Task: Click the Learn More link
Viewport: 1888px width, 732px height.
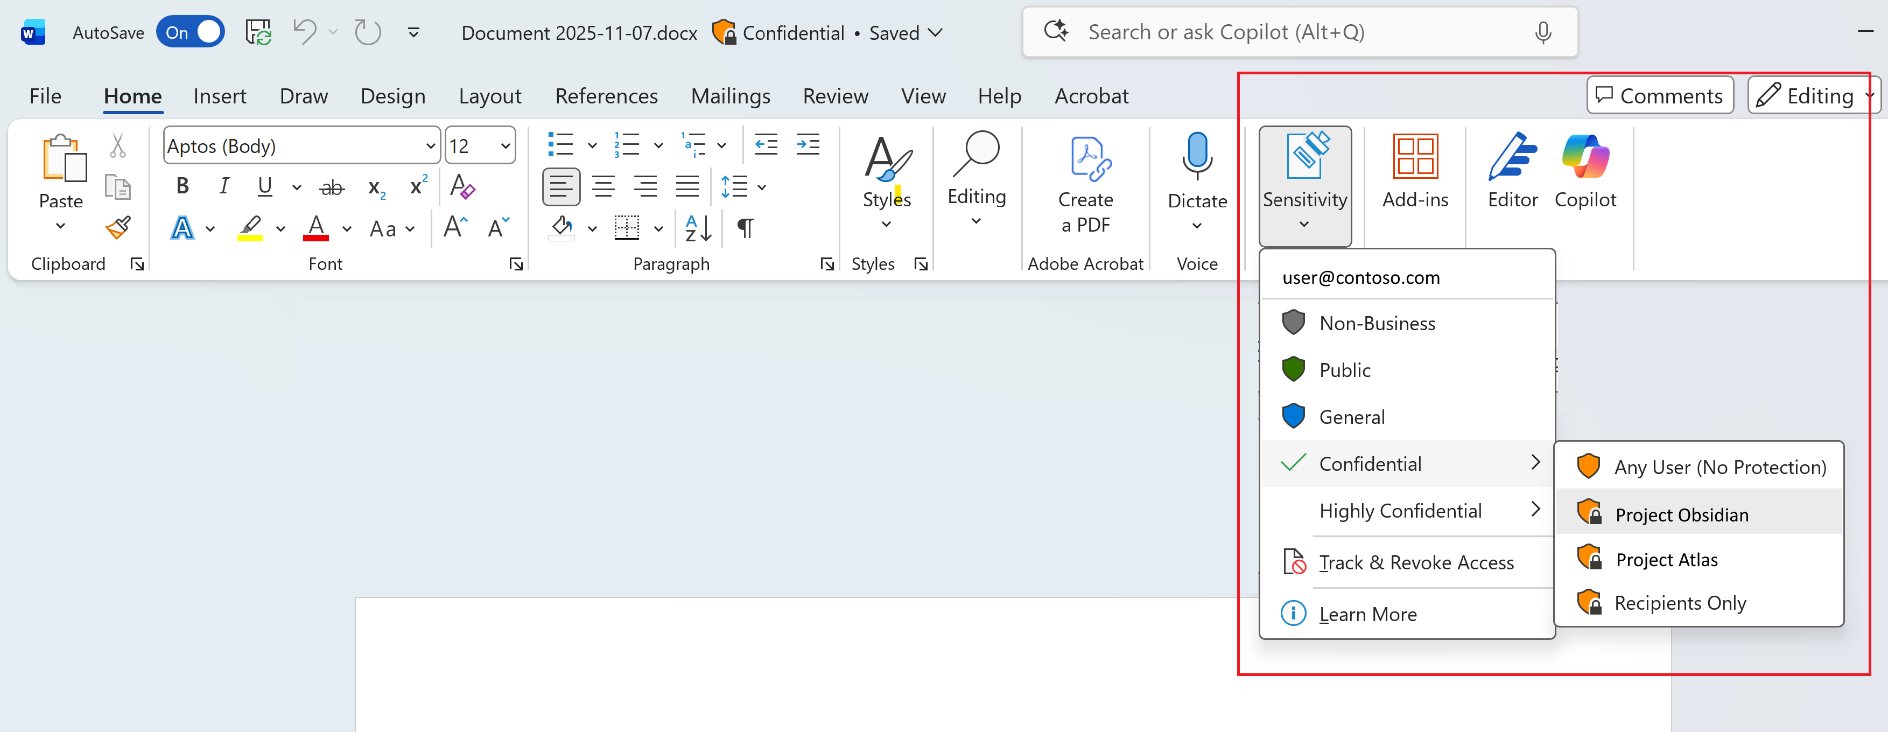Action: click(x=1367, y=614)
